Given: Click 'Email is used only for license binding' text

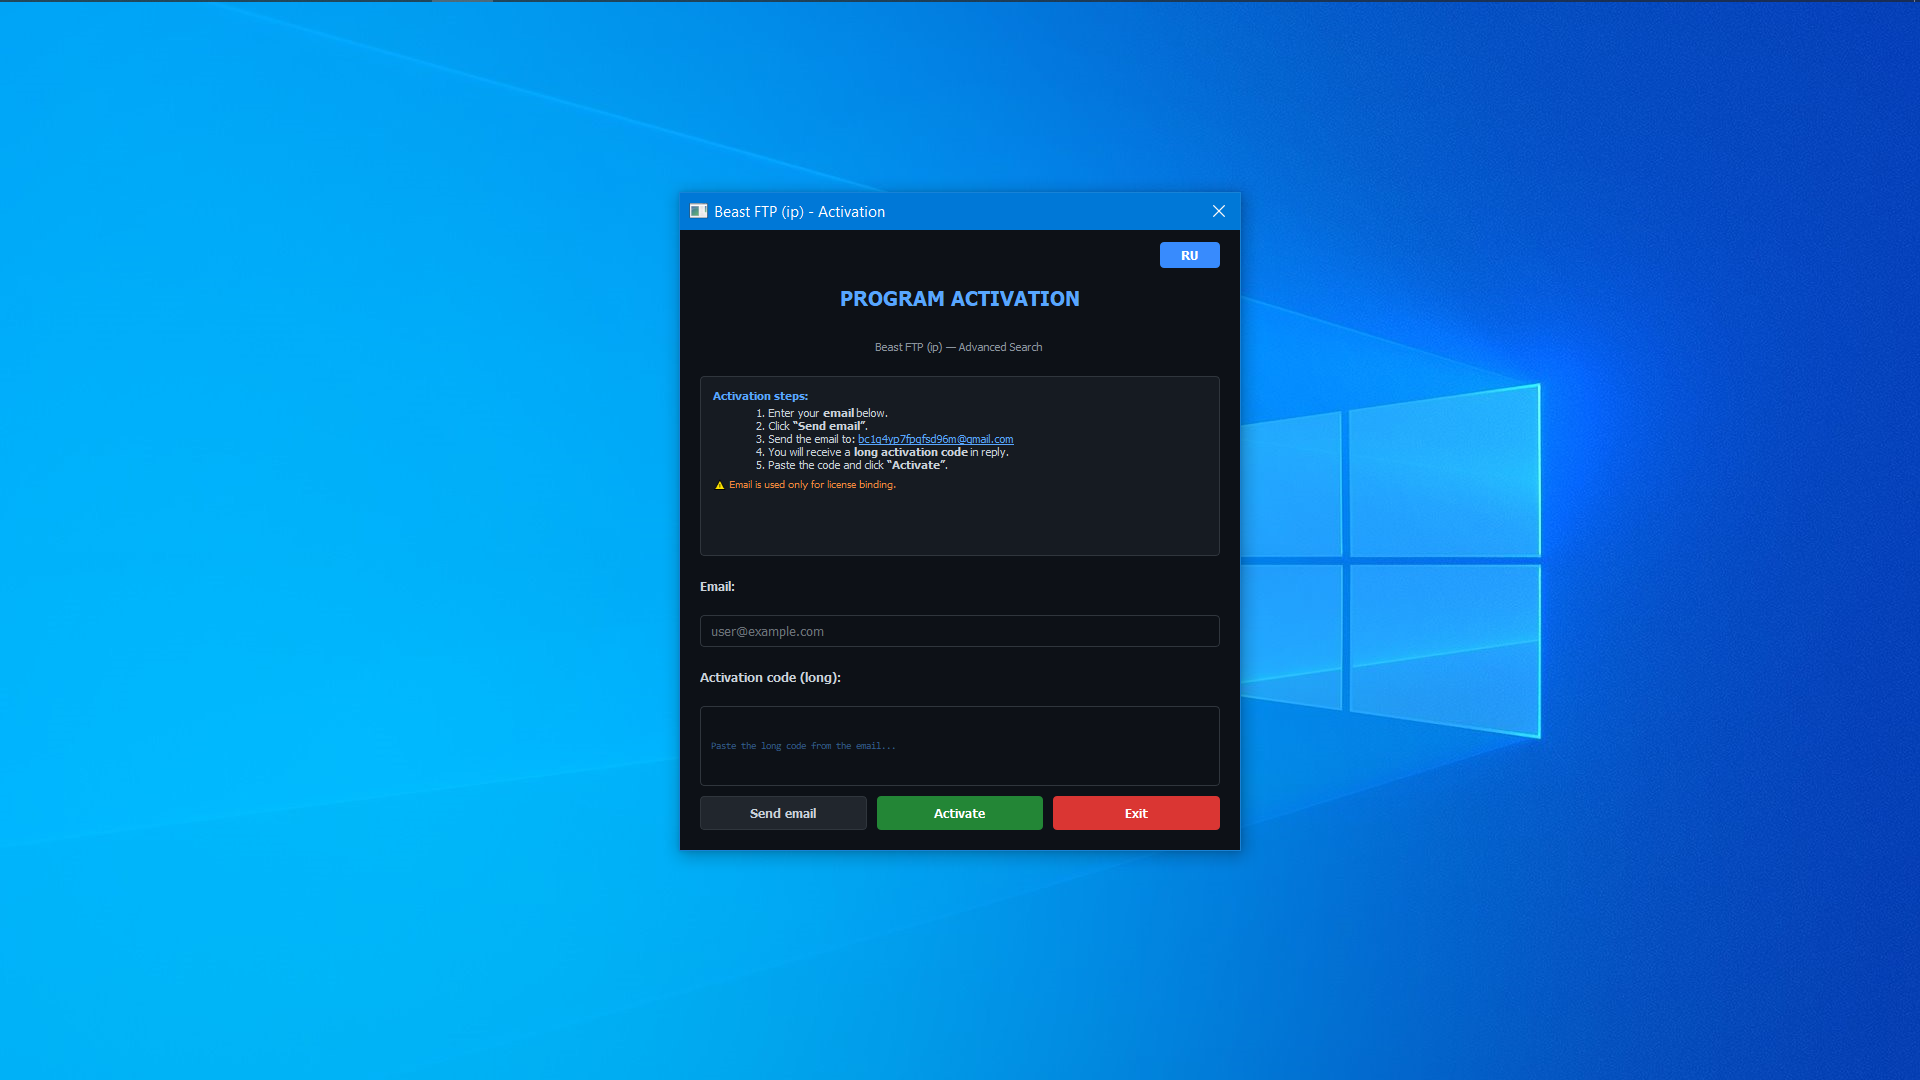Looking at the screenshot, I should coord(812,485).
